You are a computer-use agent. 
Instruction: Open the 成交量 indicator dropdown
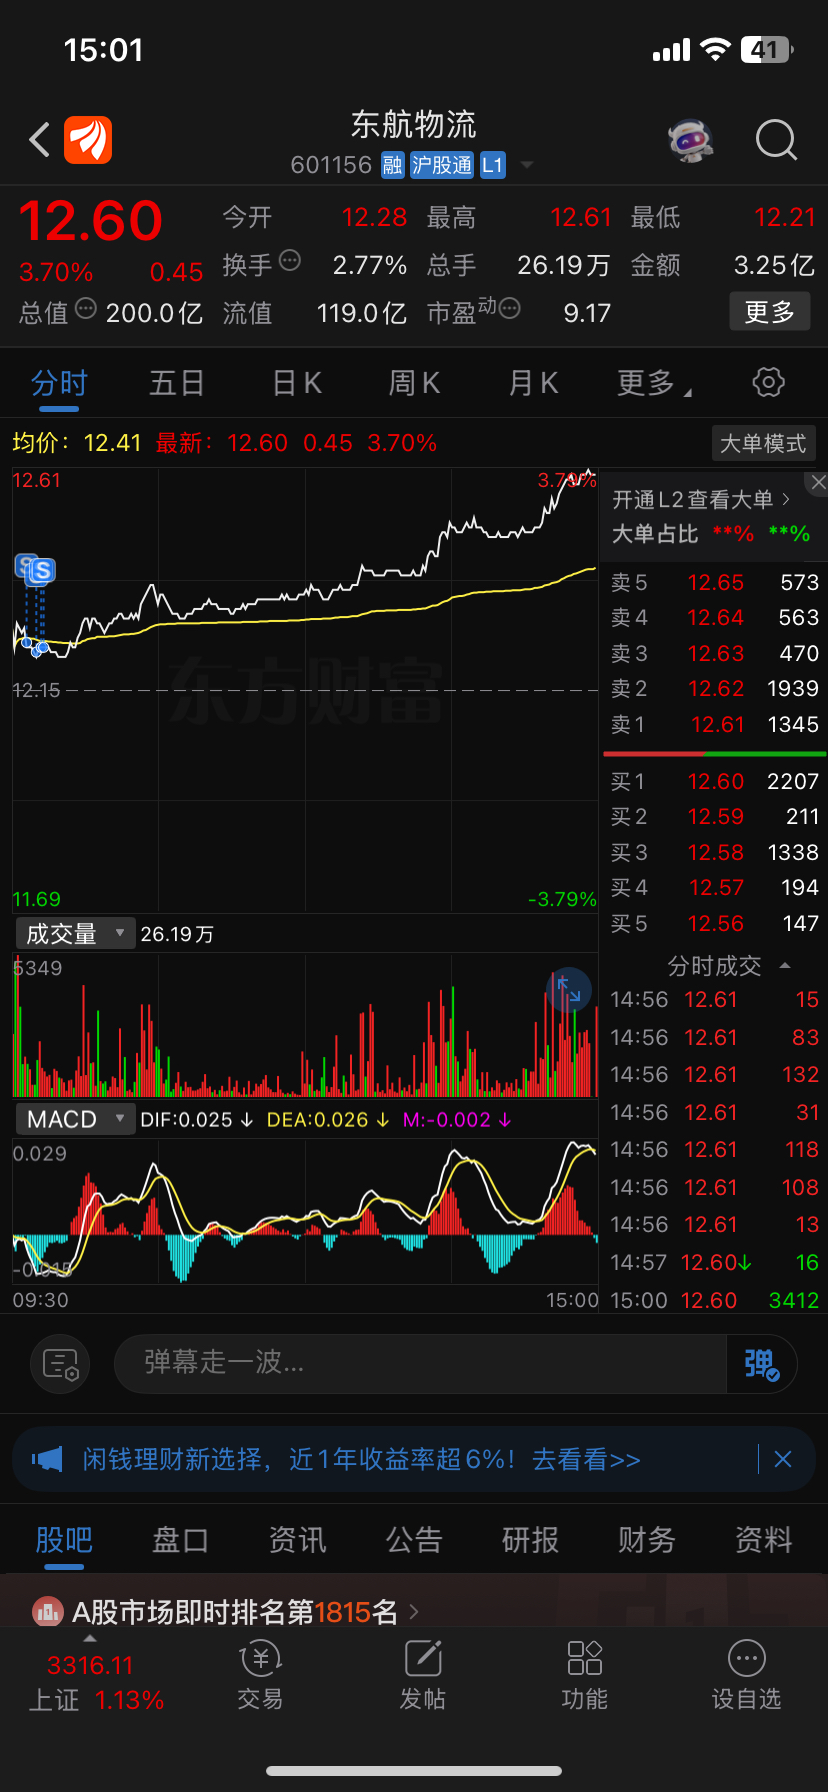click(76, 934)
